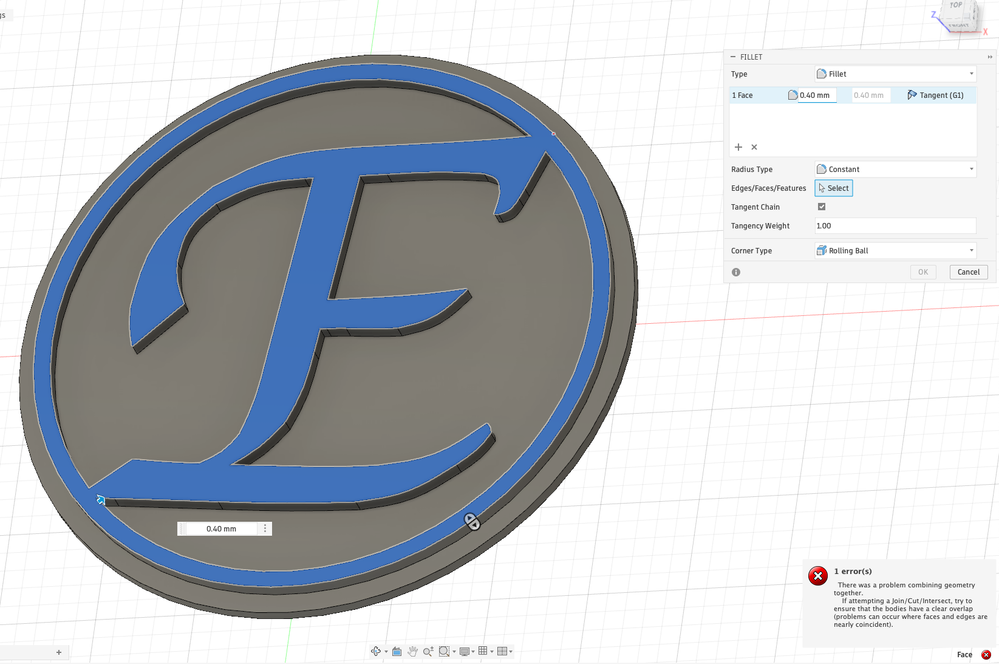The image size is (999, 664).
Task: Click the disabled OK button
Action: pyautogui.click(x=923, y=272)
